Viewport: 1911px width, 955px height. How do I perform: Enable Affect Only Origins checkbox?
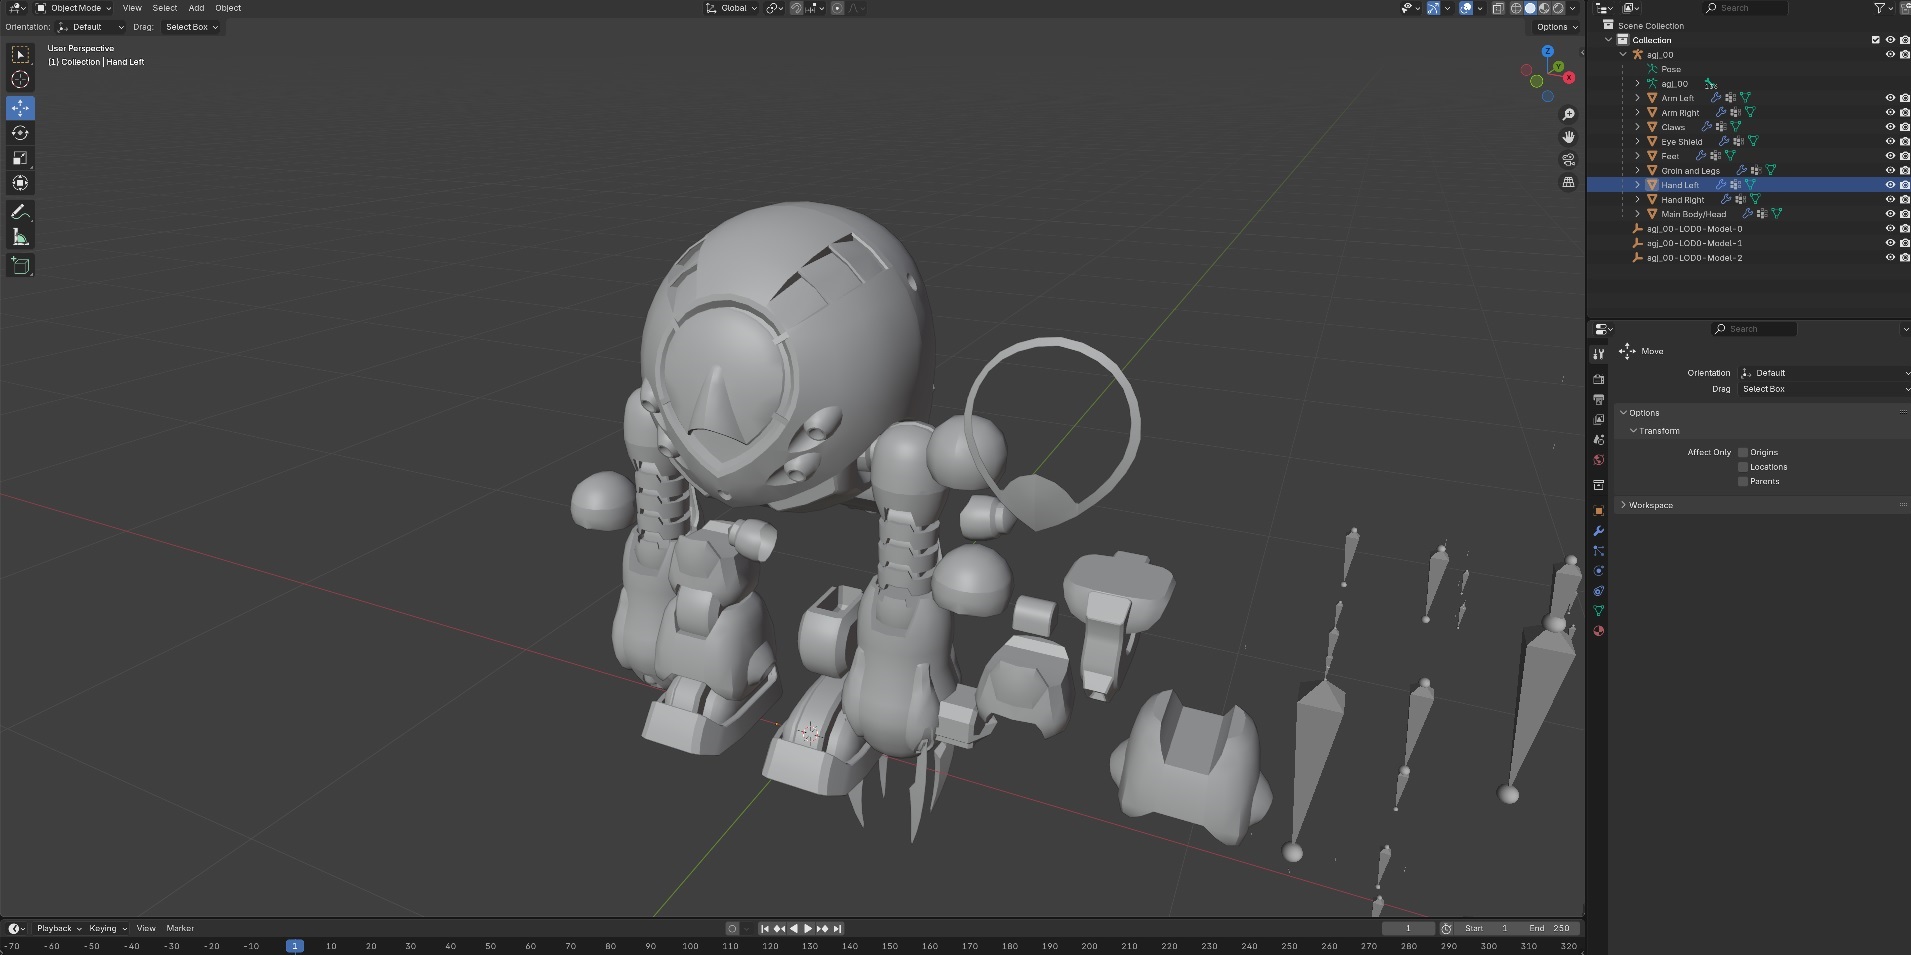(x=1743, y=452)
